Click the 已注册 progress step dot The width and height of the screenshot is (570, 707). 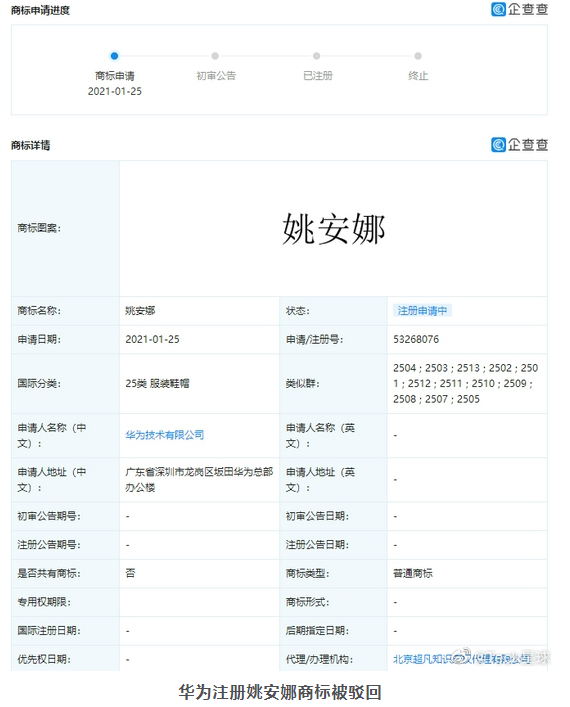[x=317, y=56]
